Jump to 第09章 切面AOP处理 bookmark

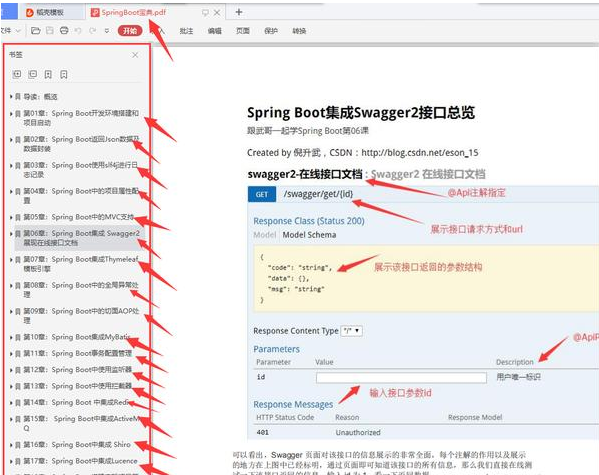tap(81, 316)
